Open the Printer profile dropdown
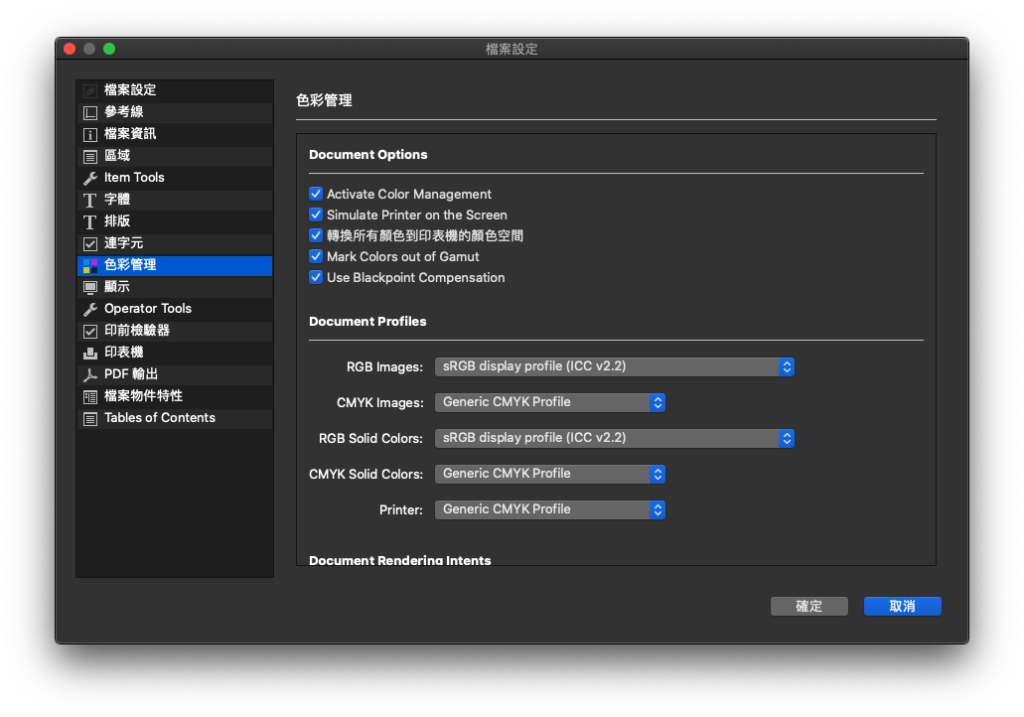 click(550, 509)
